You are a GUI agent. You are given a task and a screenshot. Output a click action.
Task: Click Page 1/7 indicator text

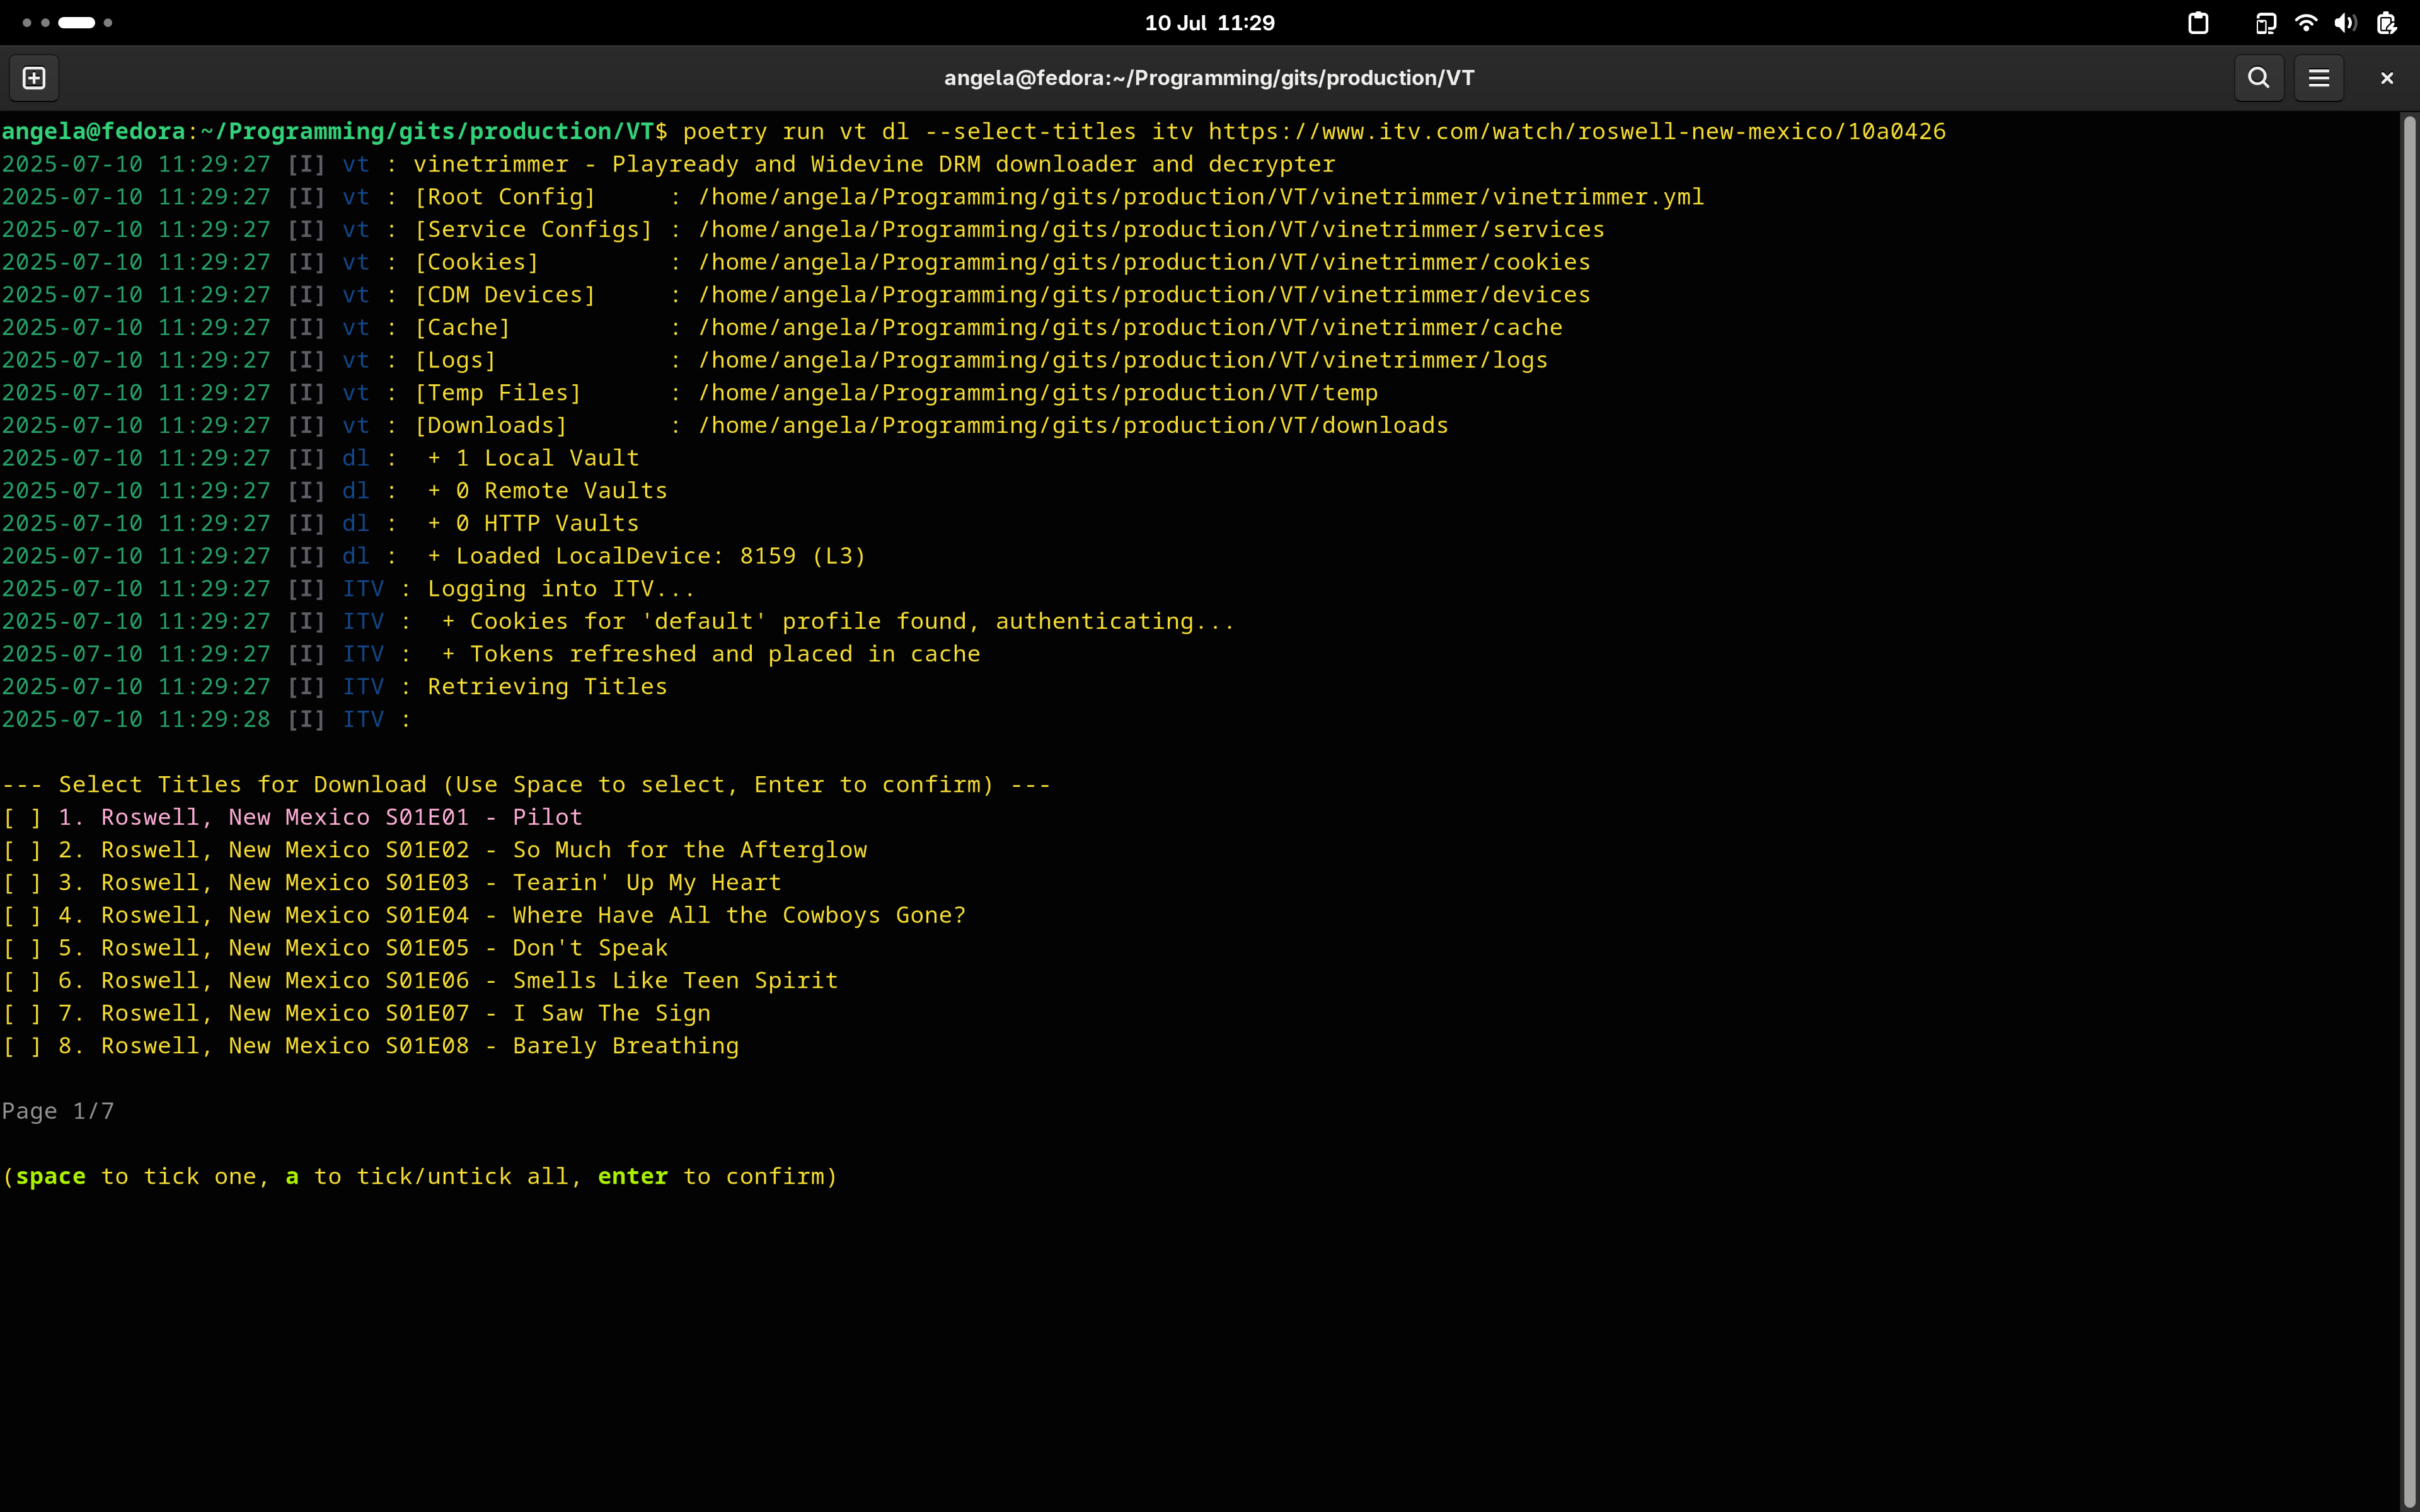tap(58, 1111)
